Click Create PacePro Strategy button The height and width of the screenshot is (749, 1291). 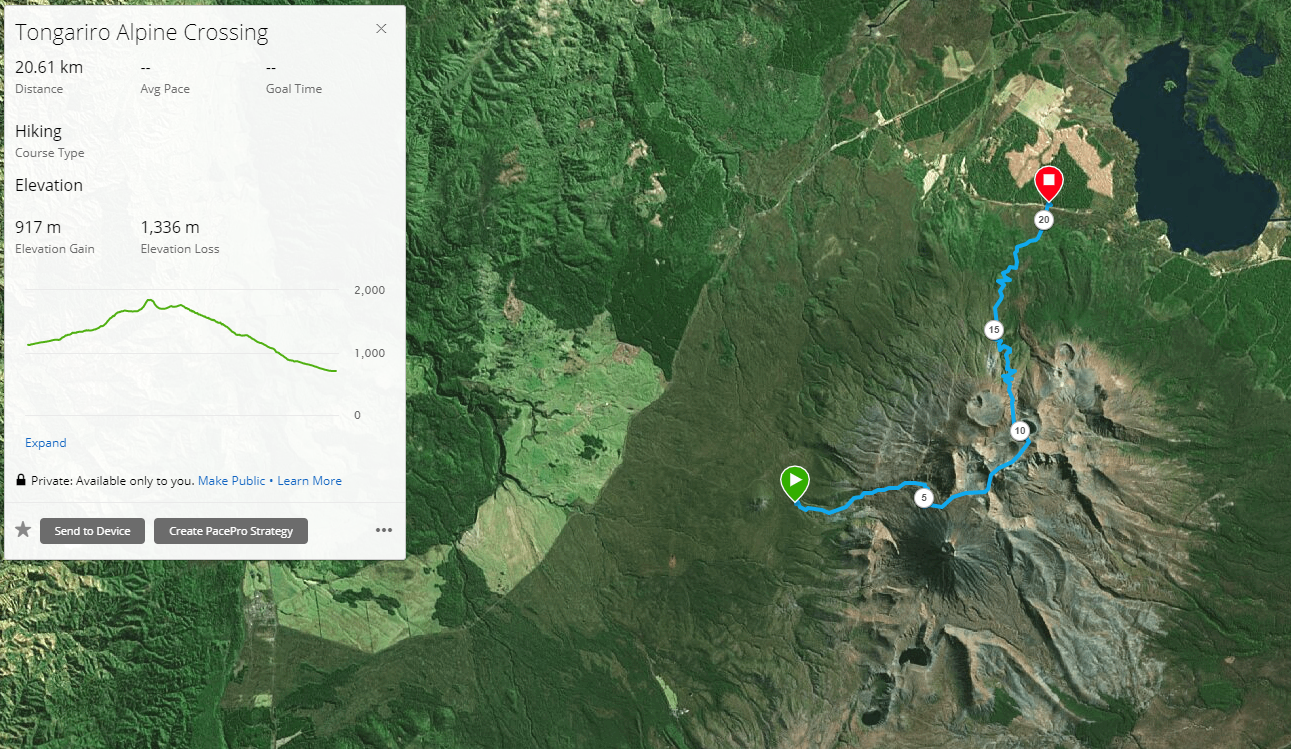click(231, 531)
